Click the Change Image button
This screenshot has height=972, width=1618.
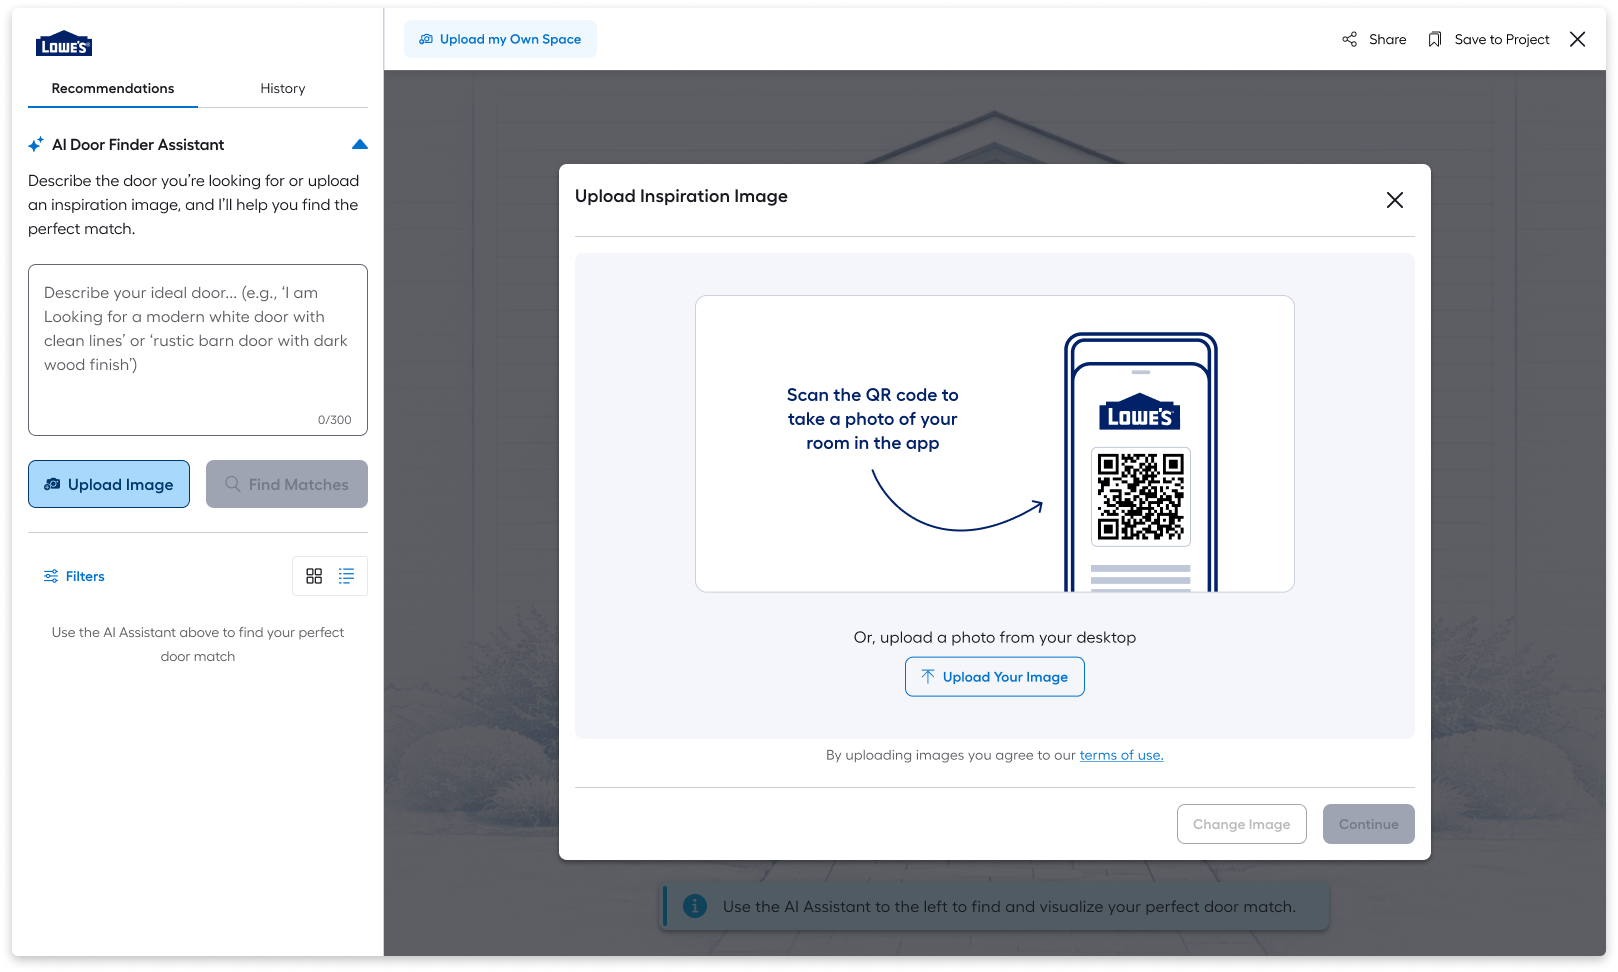(x=1242, y=824)
